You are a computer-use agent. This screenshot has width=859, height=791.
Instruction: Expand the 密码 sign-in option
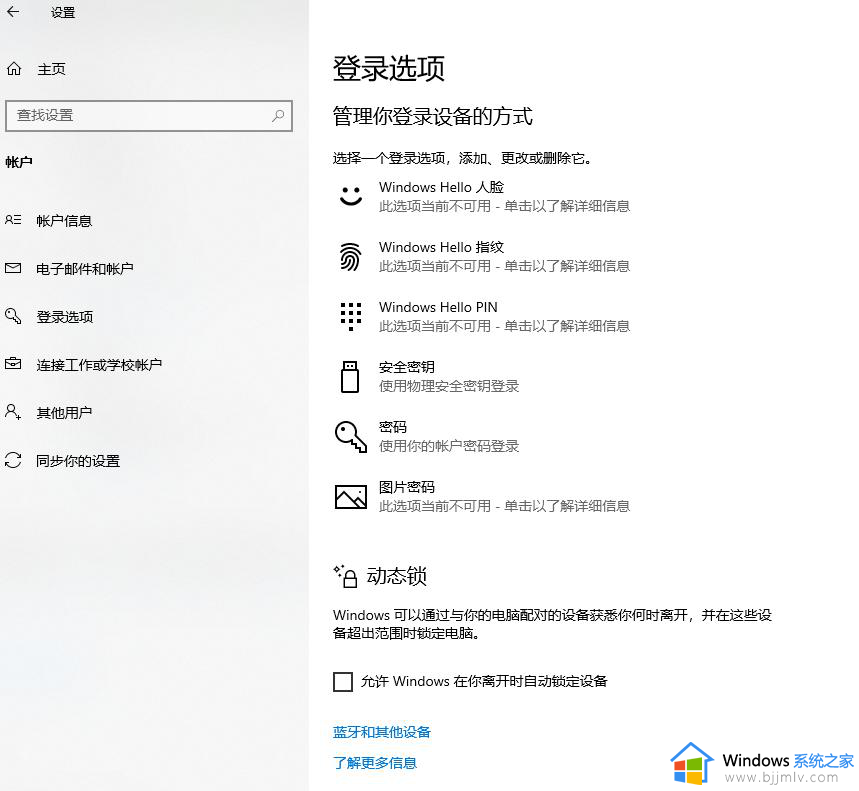[427, 436]
